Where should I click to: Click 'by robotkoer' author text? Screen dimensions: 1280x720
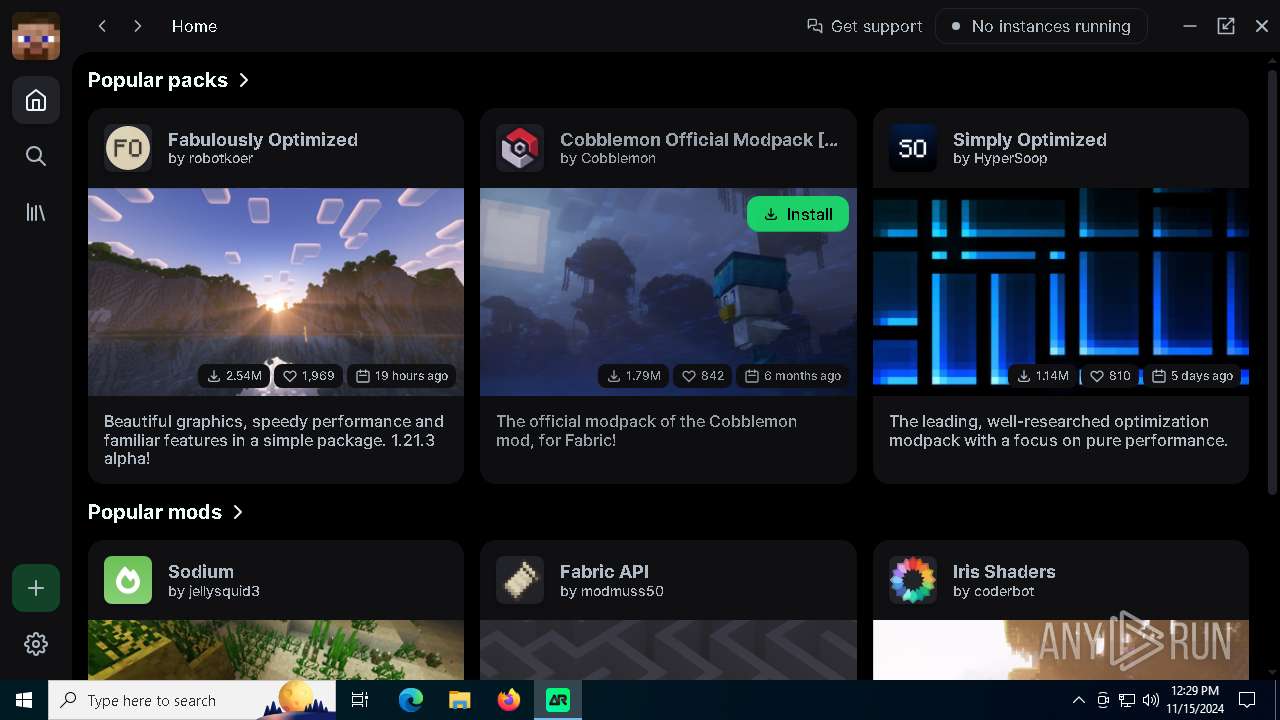tap(210, 158)
